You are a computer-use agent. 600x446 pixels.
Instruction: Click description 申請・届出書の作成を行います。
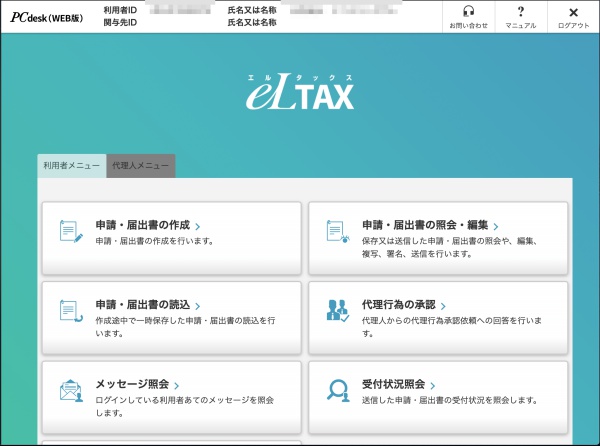tap(155, 241)
